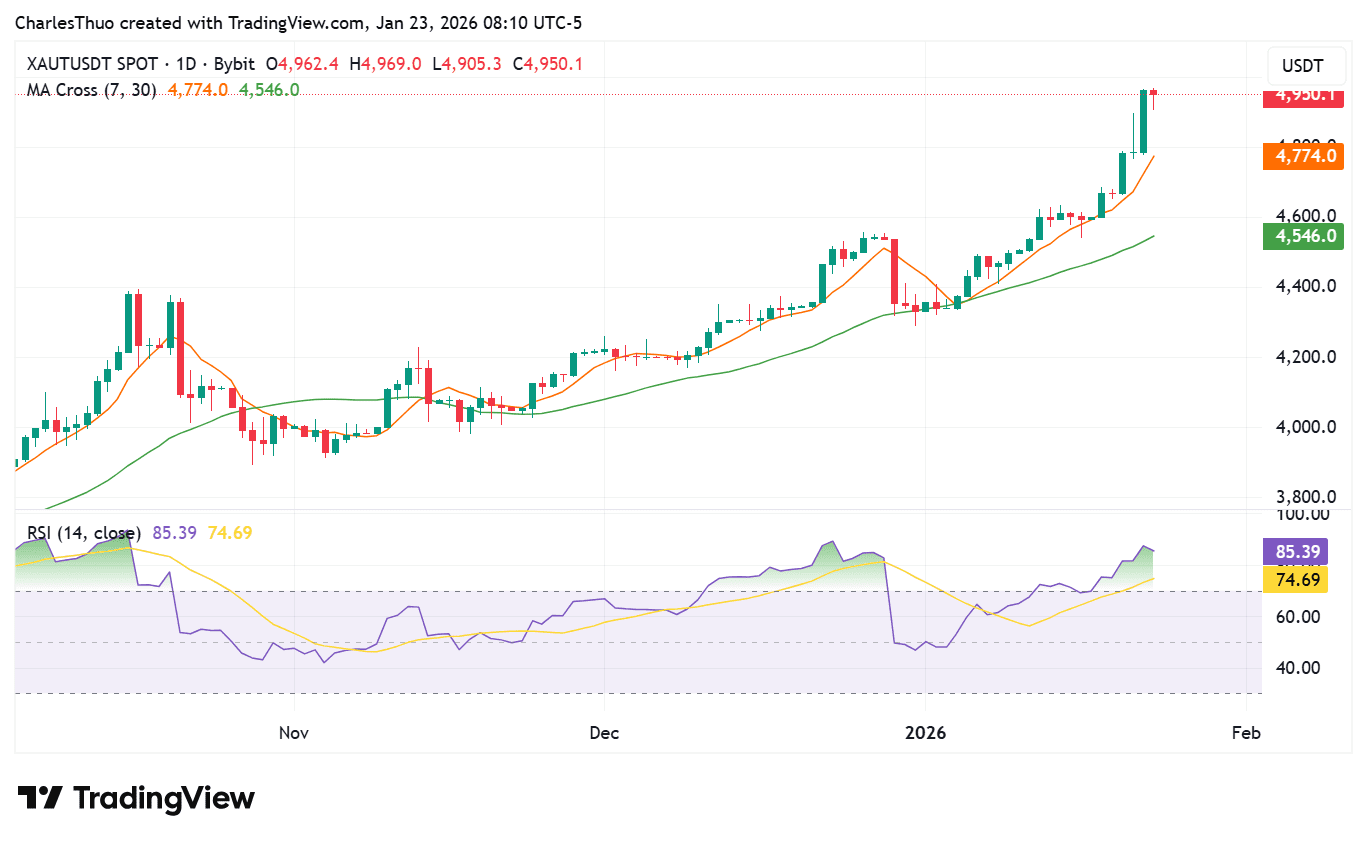Click the red last-price label 4,950.1
Screen dimensions: 1367x843
click(x=1303, y=97)
